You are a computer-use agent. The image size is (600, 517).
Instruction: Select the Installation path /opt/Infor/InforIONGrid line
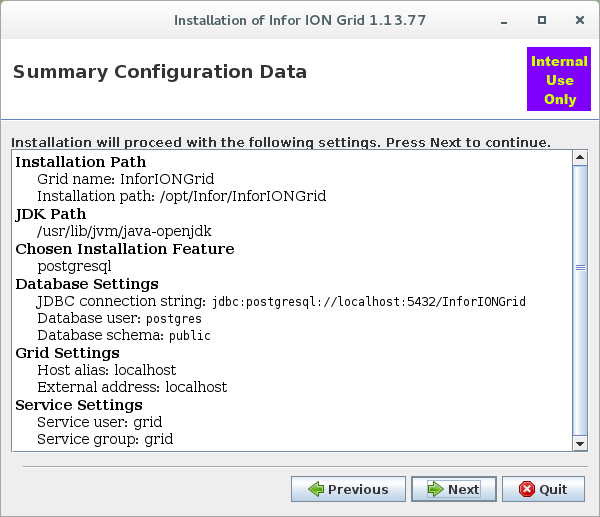(181, 196)
